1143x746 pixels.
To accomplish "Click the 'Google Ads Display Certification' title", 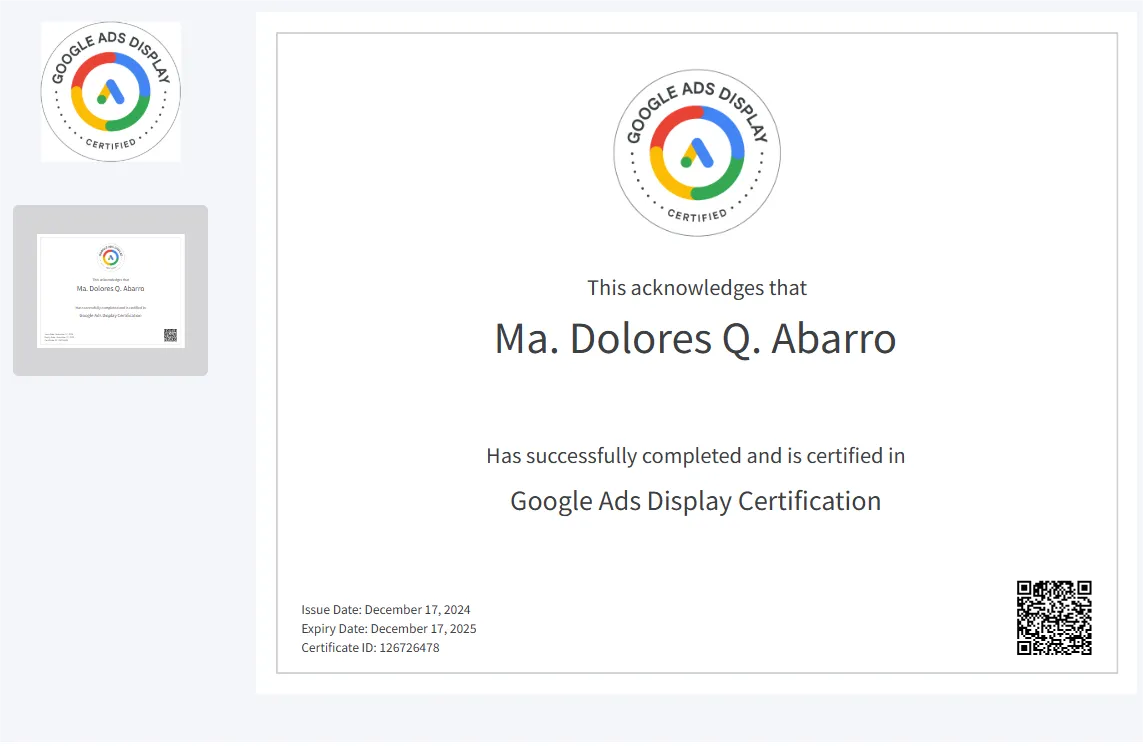I will point(695,502).
